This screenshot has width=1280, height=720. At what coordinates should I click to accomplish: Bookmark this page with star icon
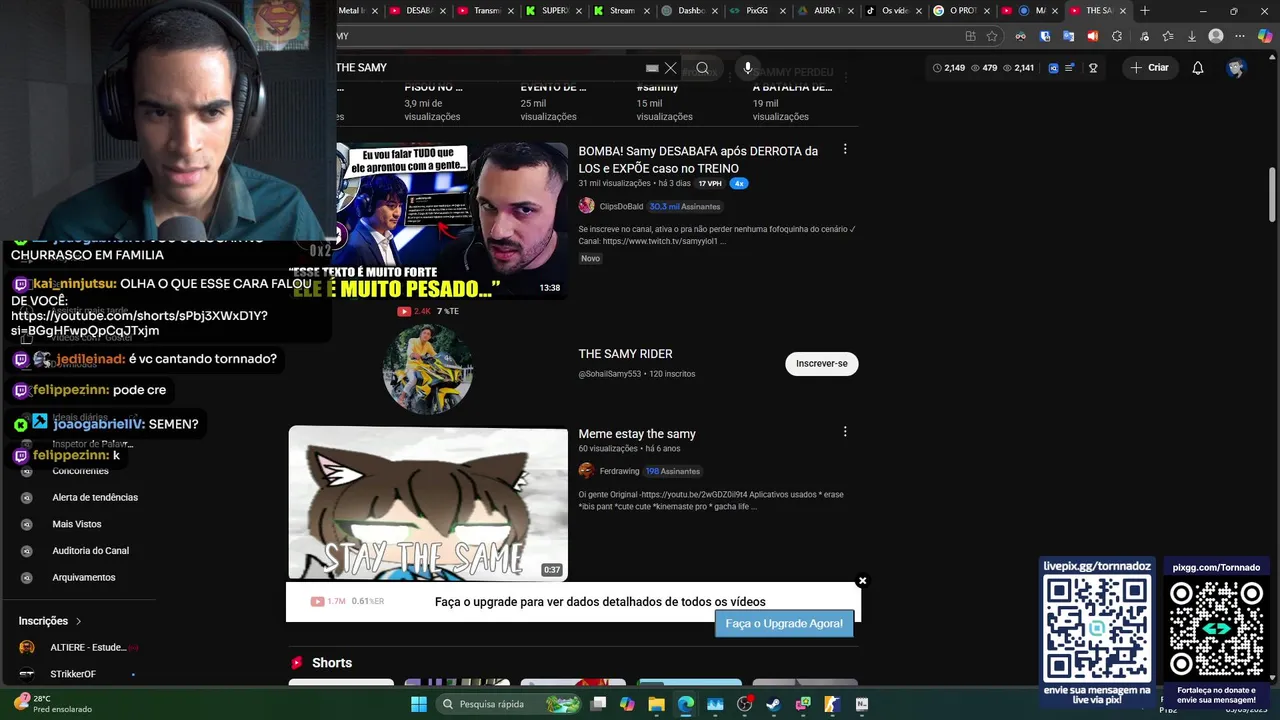coord(992,36)
